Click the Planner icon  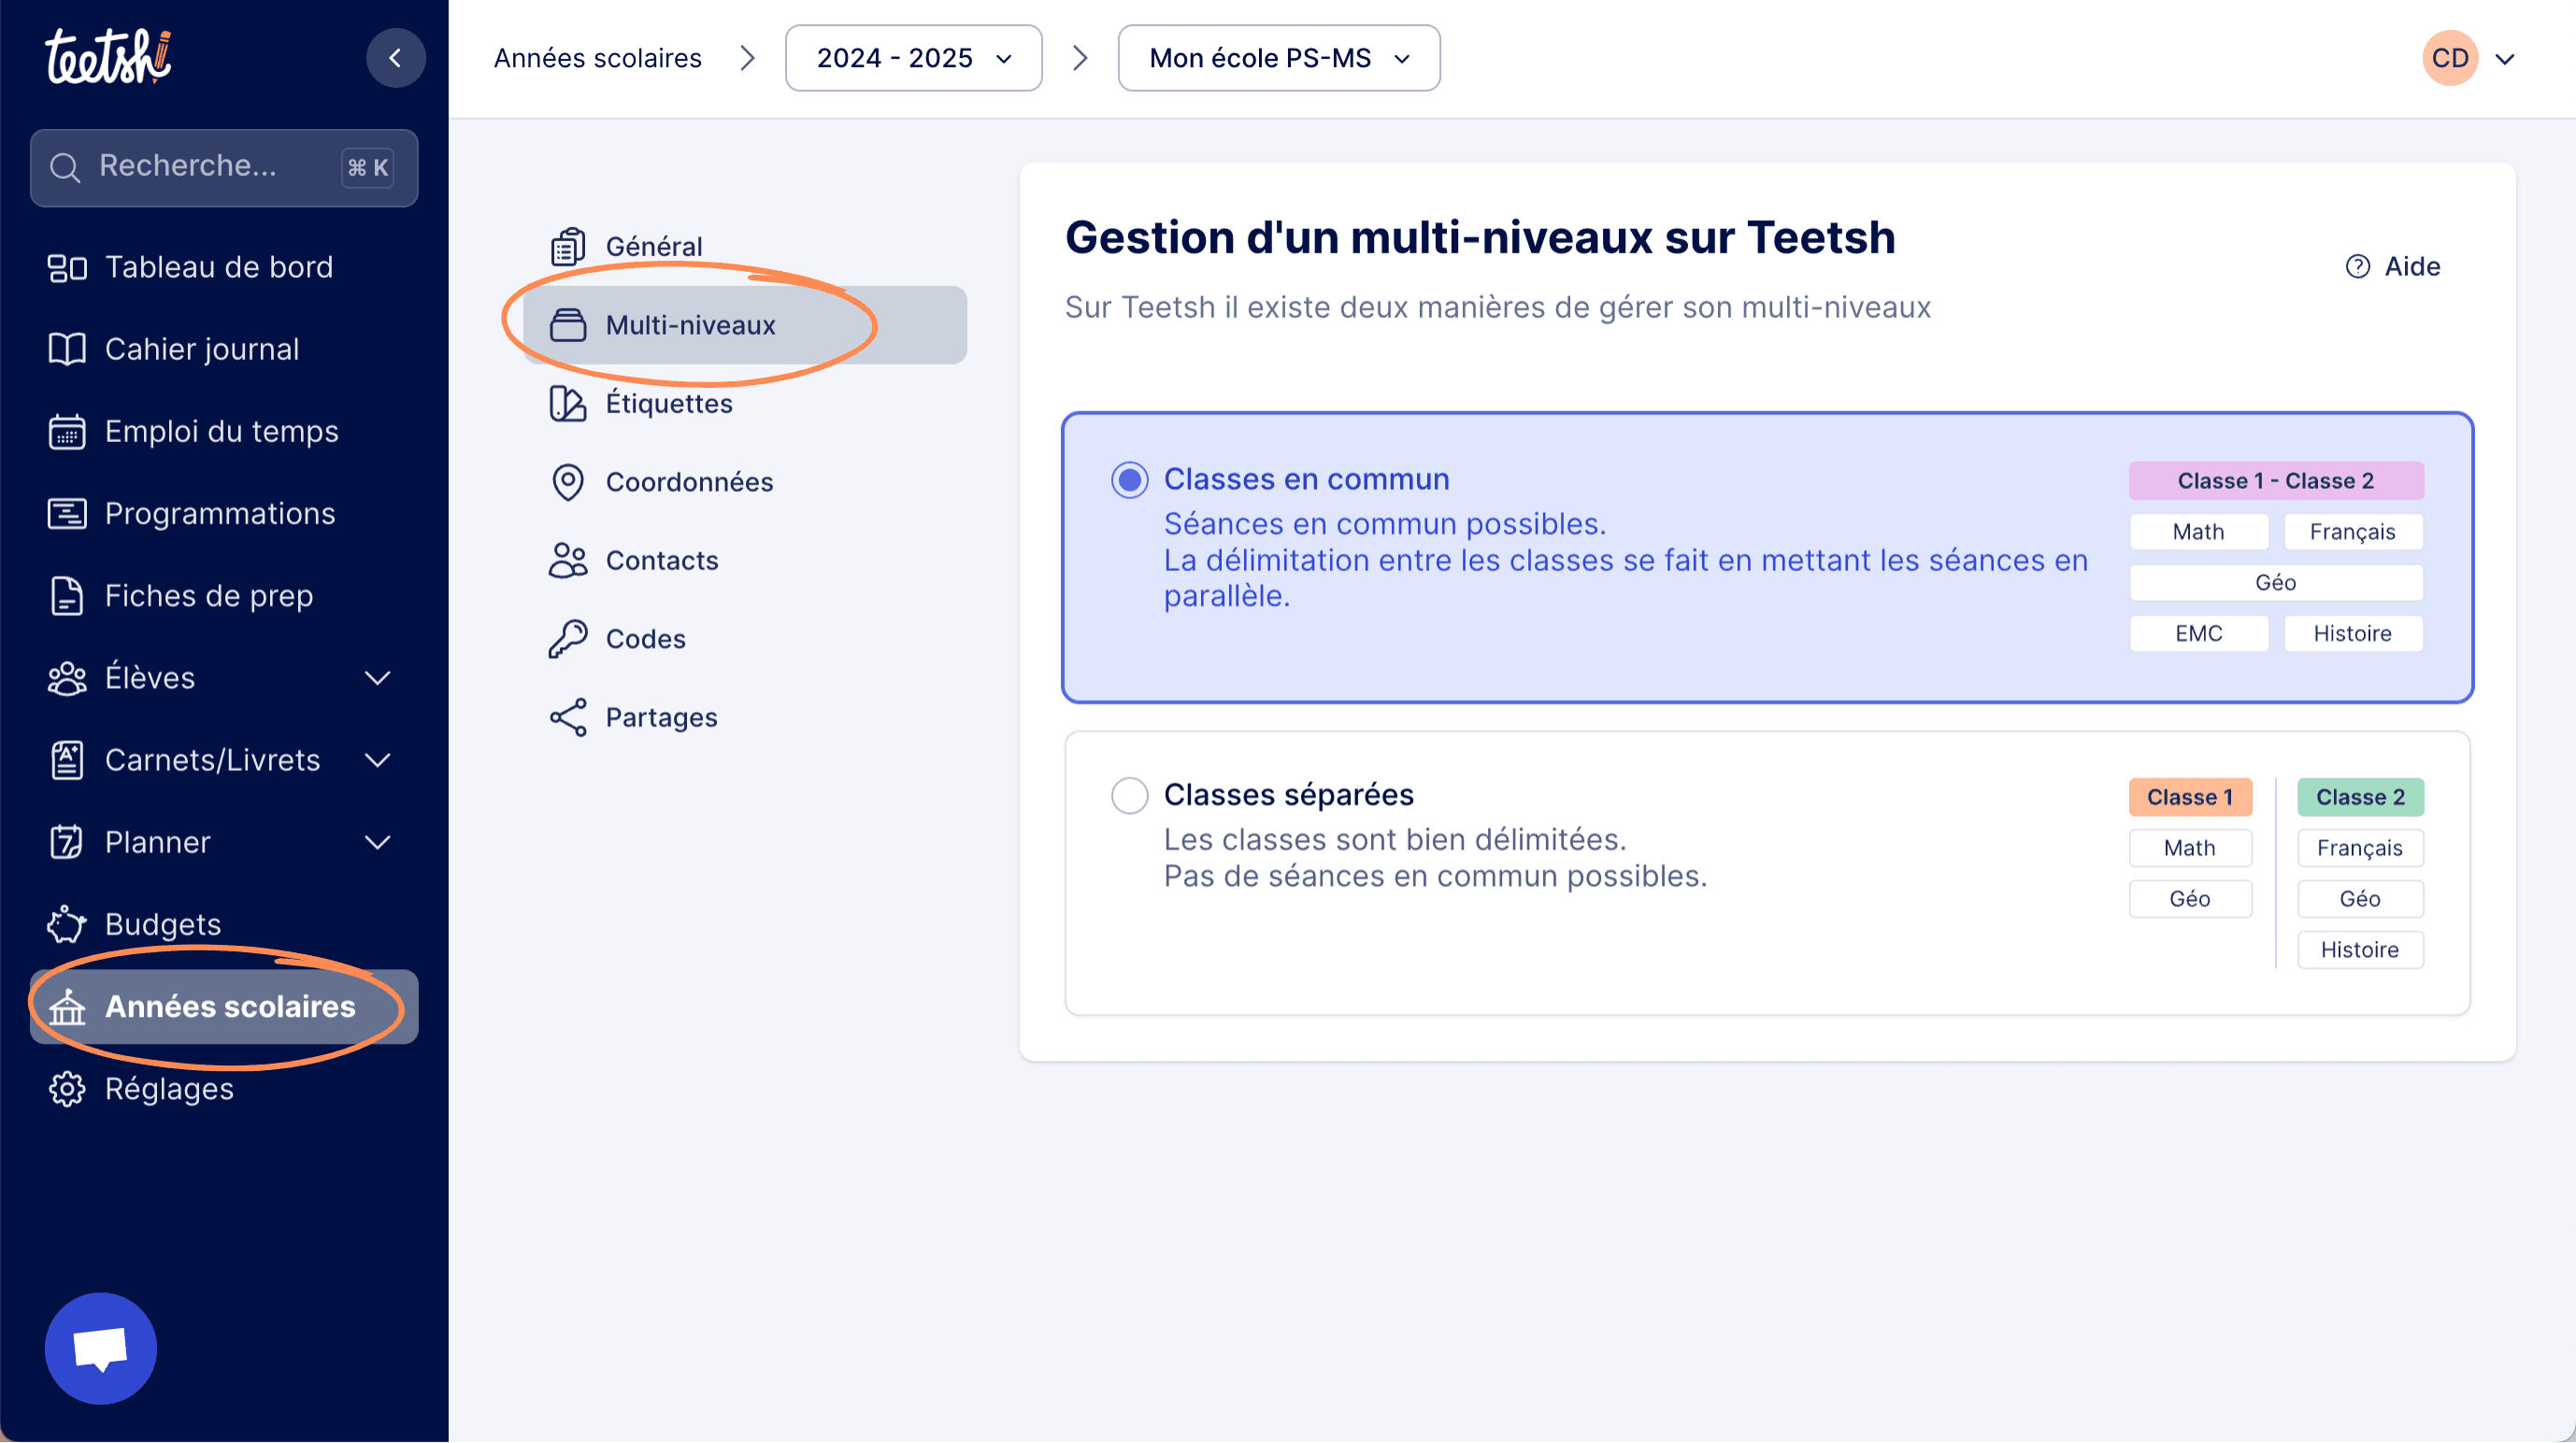tap(67, 842)
